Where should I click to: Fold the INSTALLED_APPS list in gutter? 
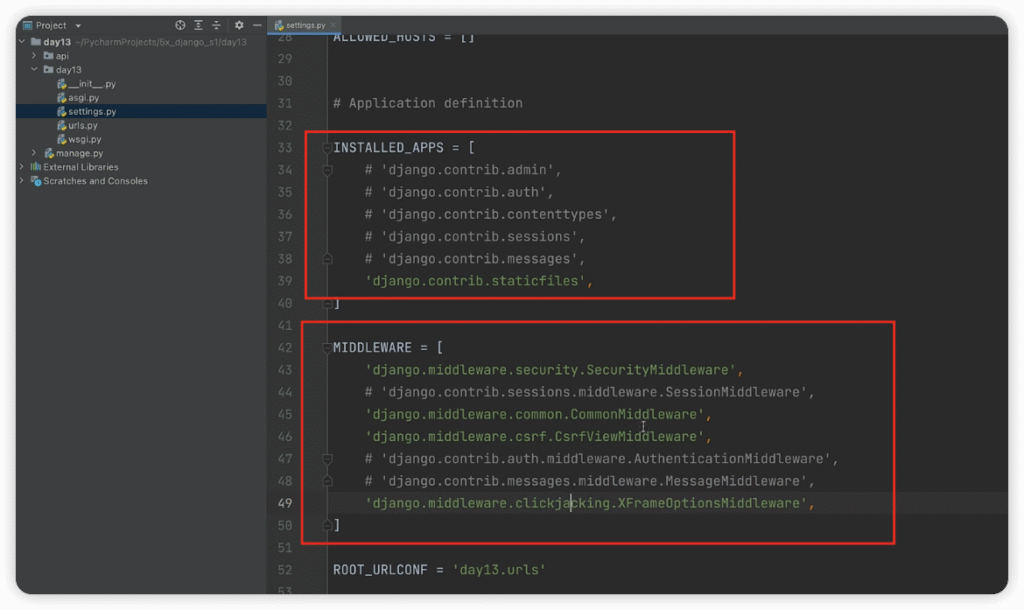[326, 148]
